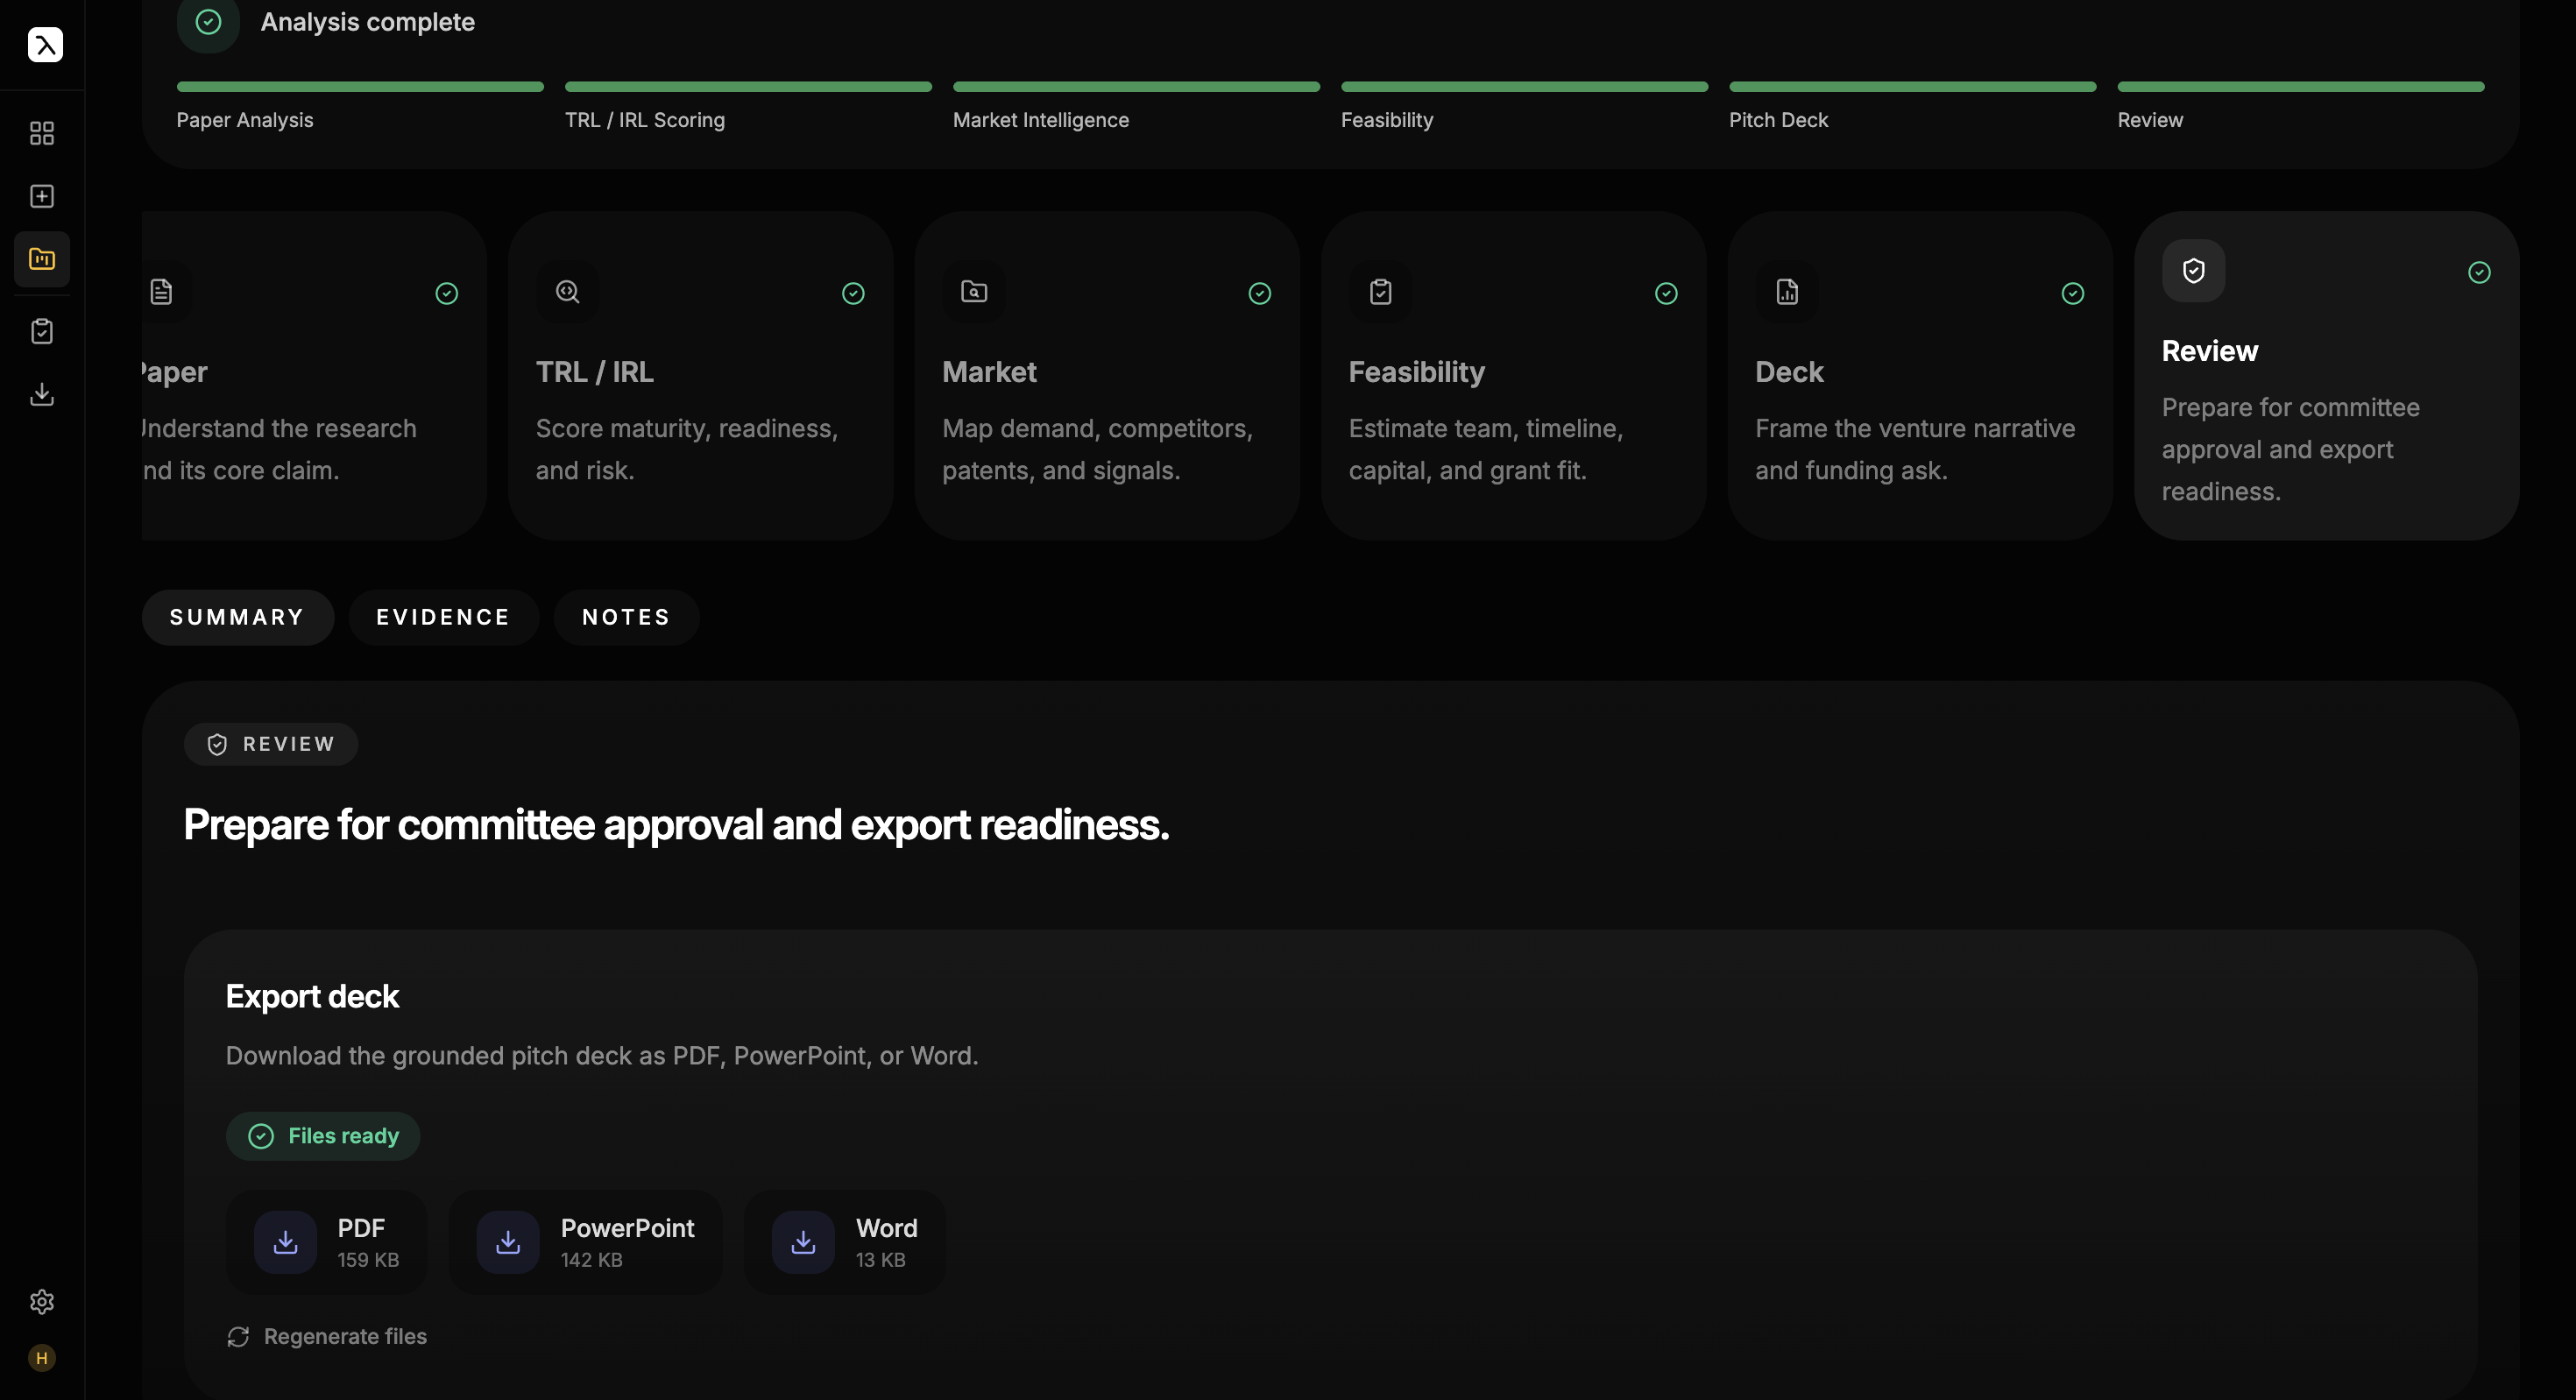Download the PowerPoint file, 142 KB

pos(586,1242)
